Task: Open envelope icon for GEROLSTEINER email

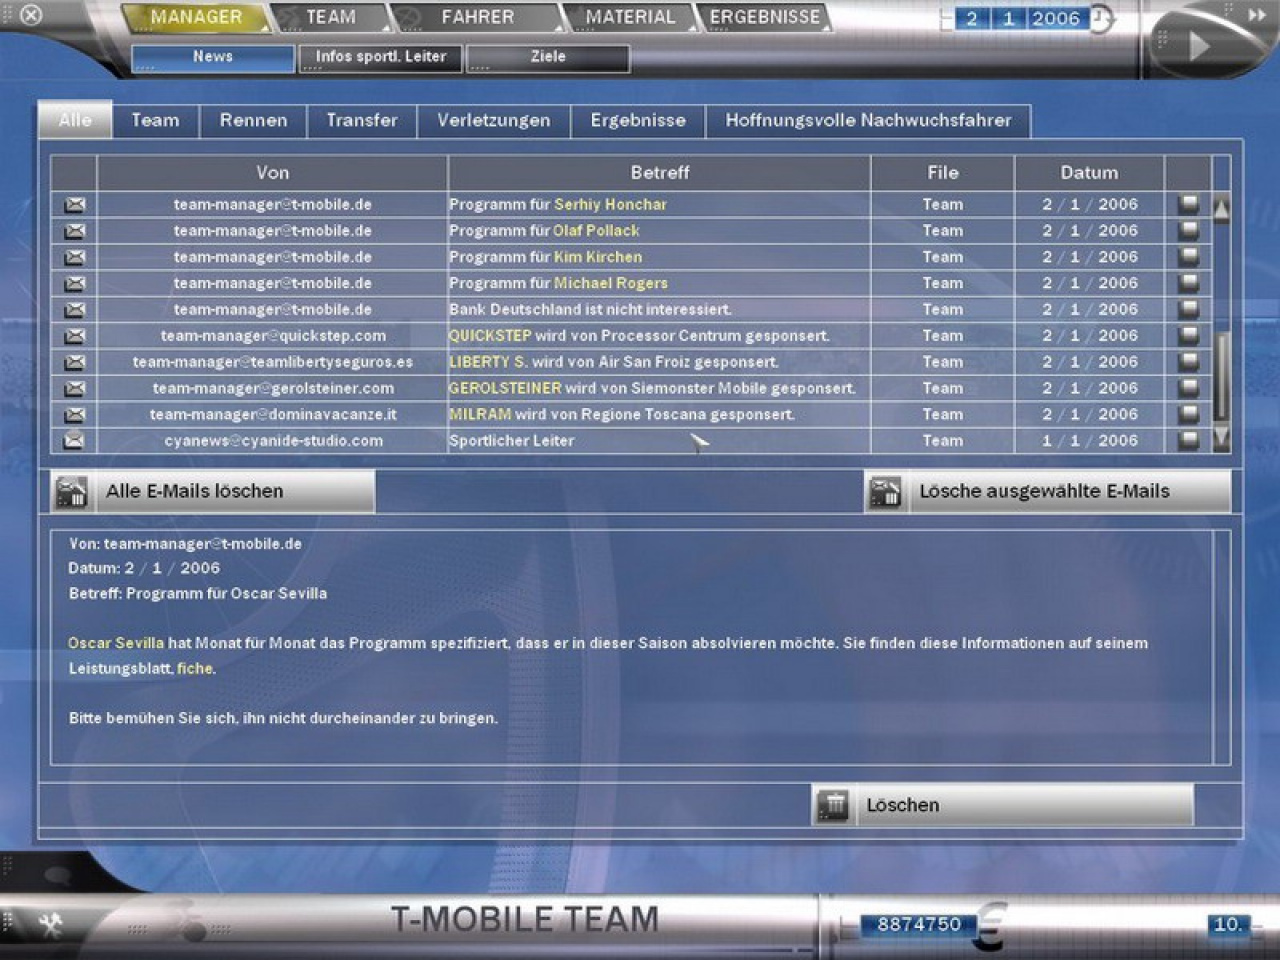Action: [x=74, y=388]
